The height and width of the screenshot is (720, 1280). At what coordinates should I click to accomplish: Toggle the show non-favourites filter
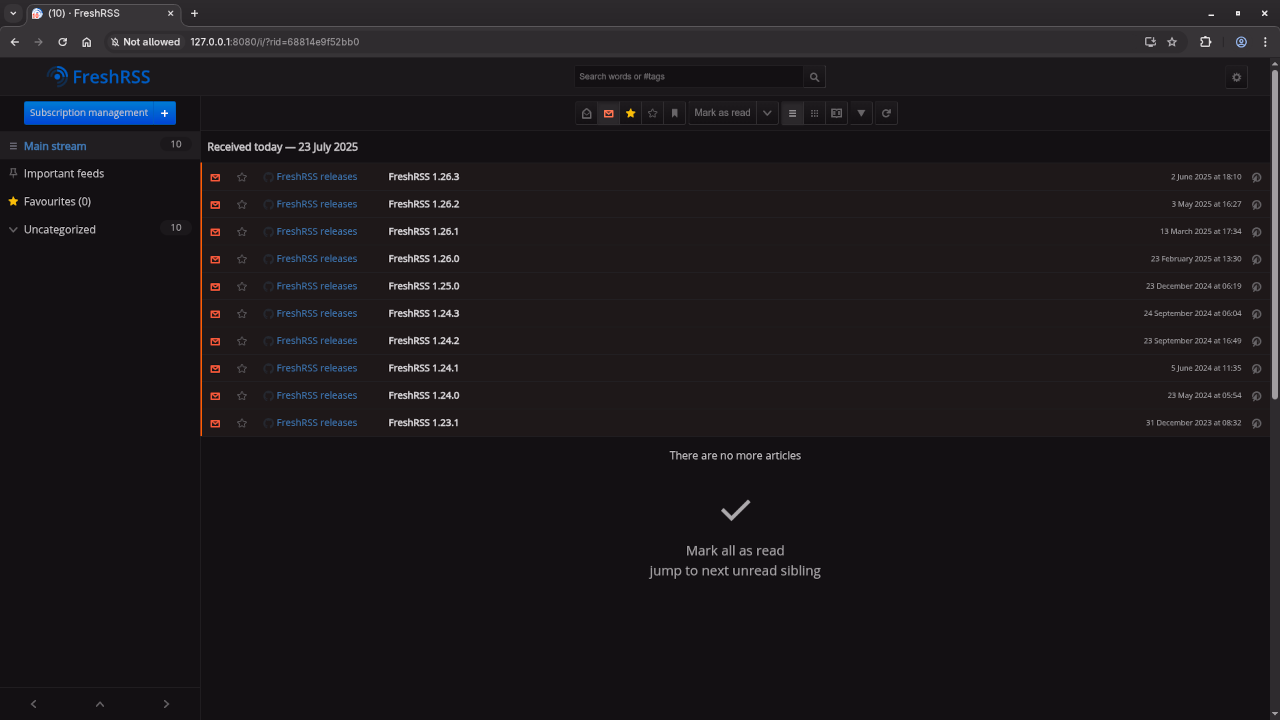point(653,113)
